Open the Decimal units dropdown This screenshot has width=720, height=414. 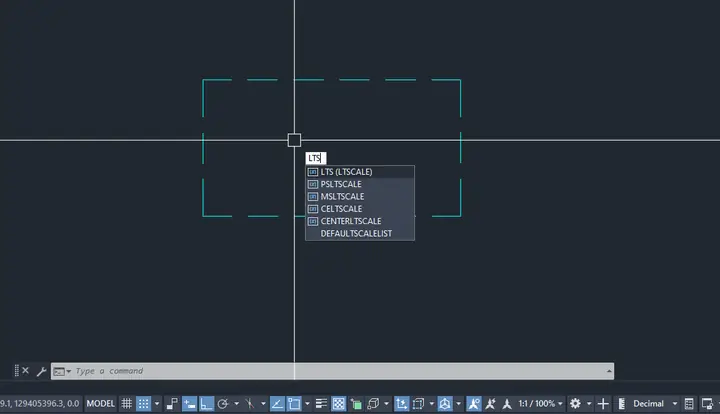click(x=655, y=404)
